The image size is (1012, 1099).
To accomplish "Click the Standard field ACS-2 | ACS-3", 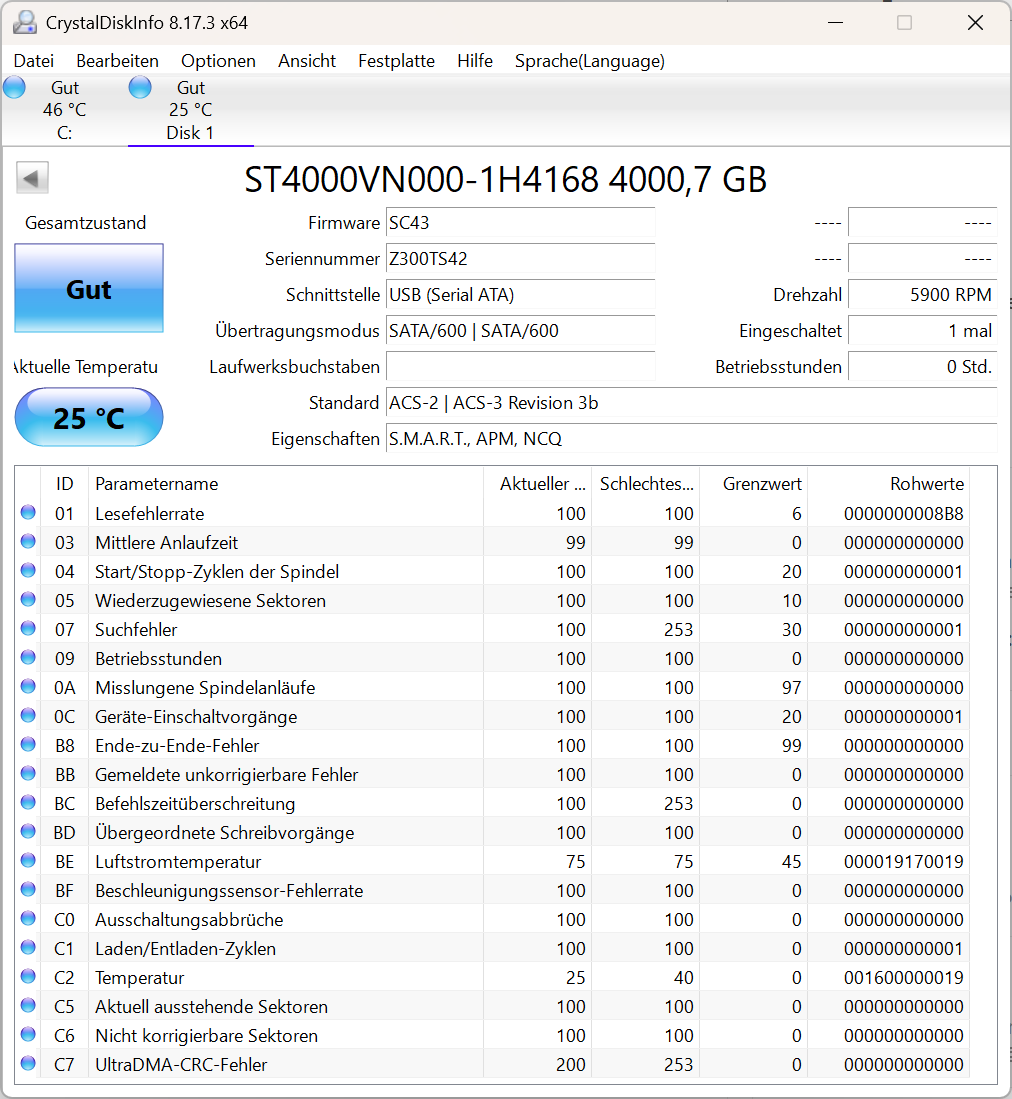I will (x=691, y=403).
